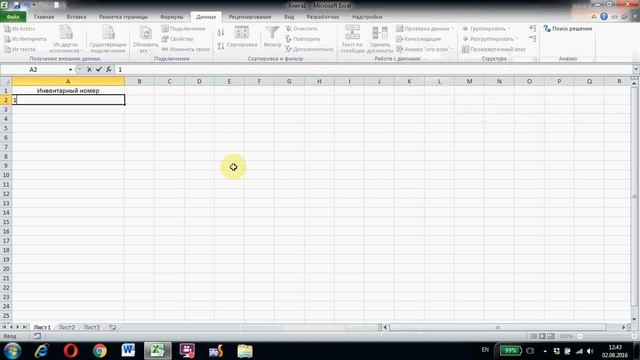640x360 pixels.
Task: Clear the filter (Очистить)
Action: click(x=301, y=29)
